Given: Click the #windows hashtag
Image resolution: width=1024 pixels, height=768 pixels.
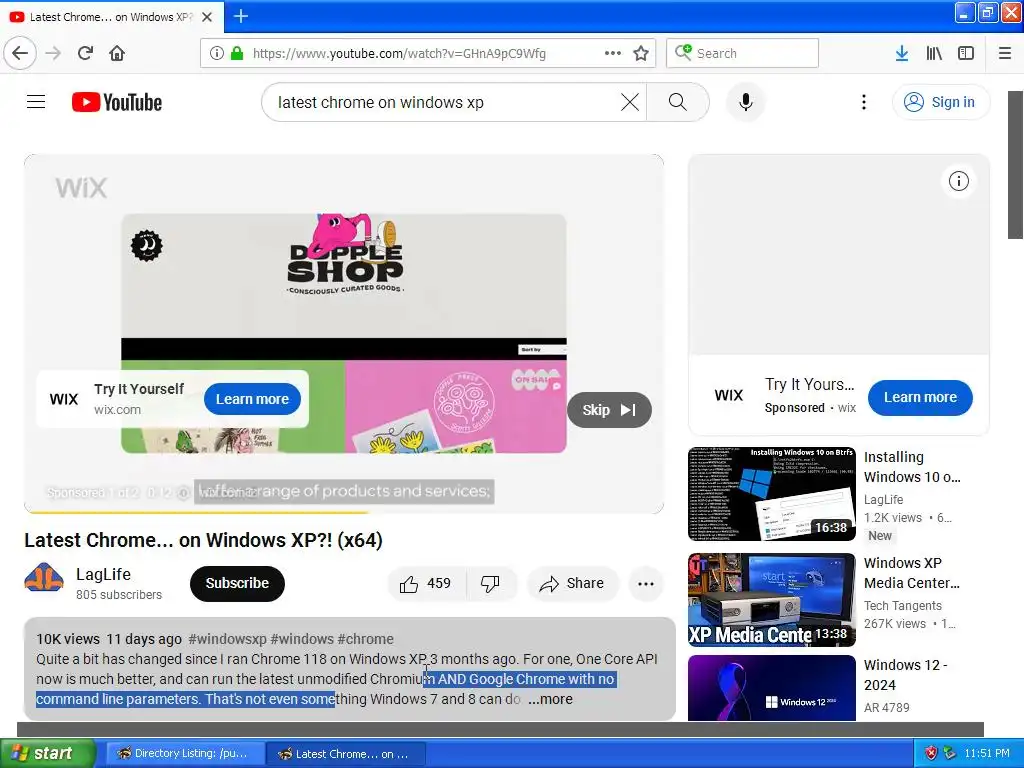Looking at the screenshot, I should coord(302,639).
